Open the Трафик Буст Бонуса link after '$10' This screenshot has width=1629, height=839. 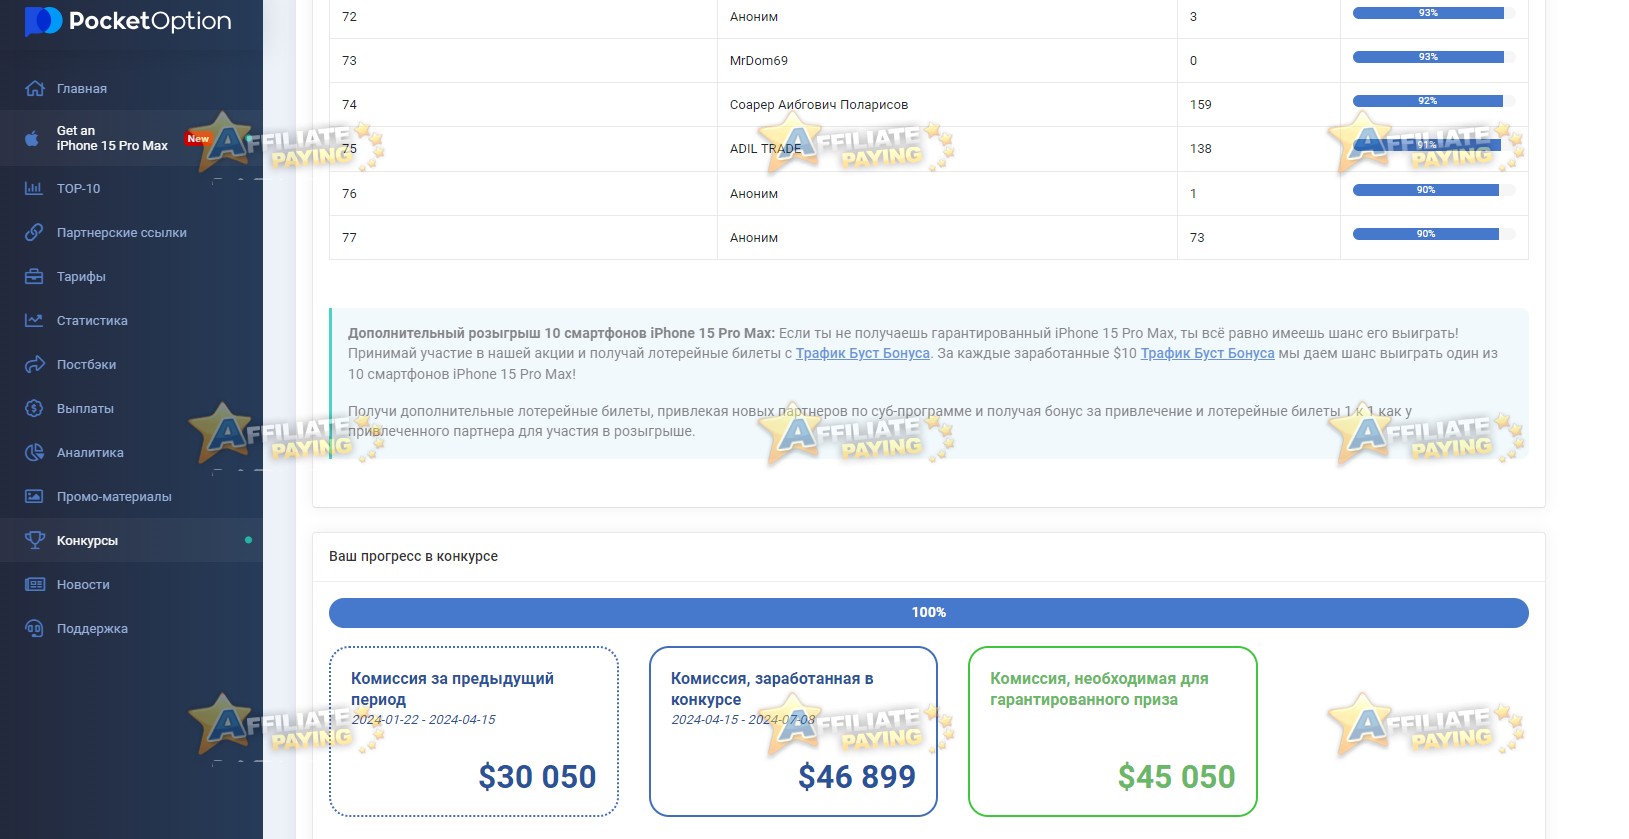1208,353
